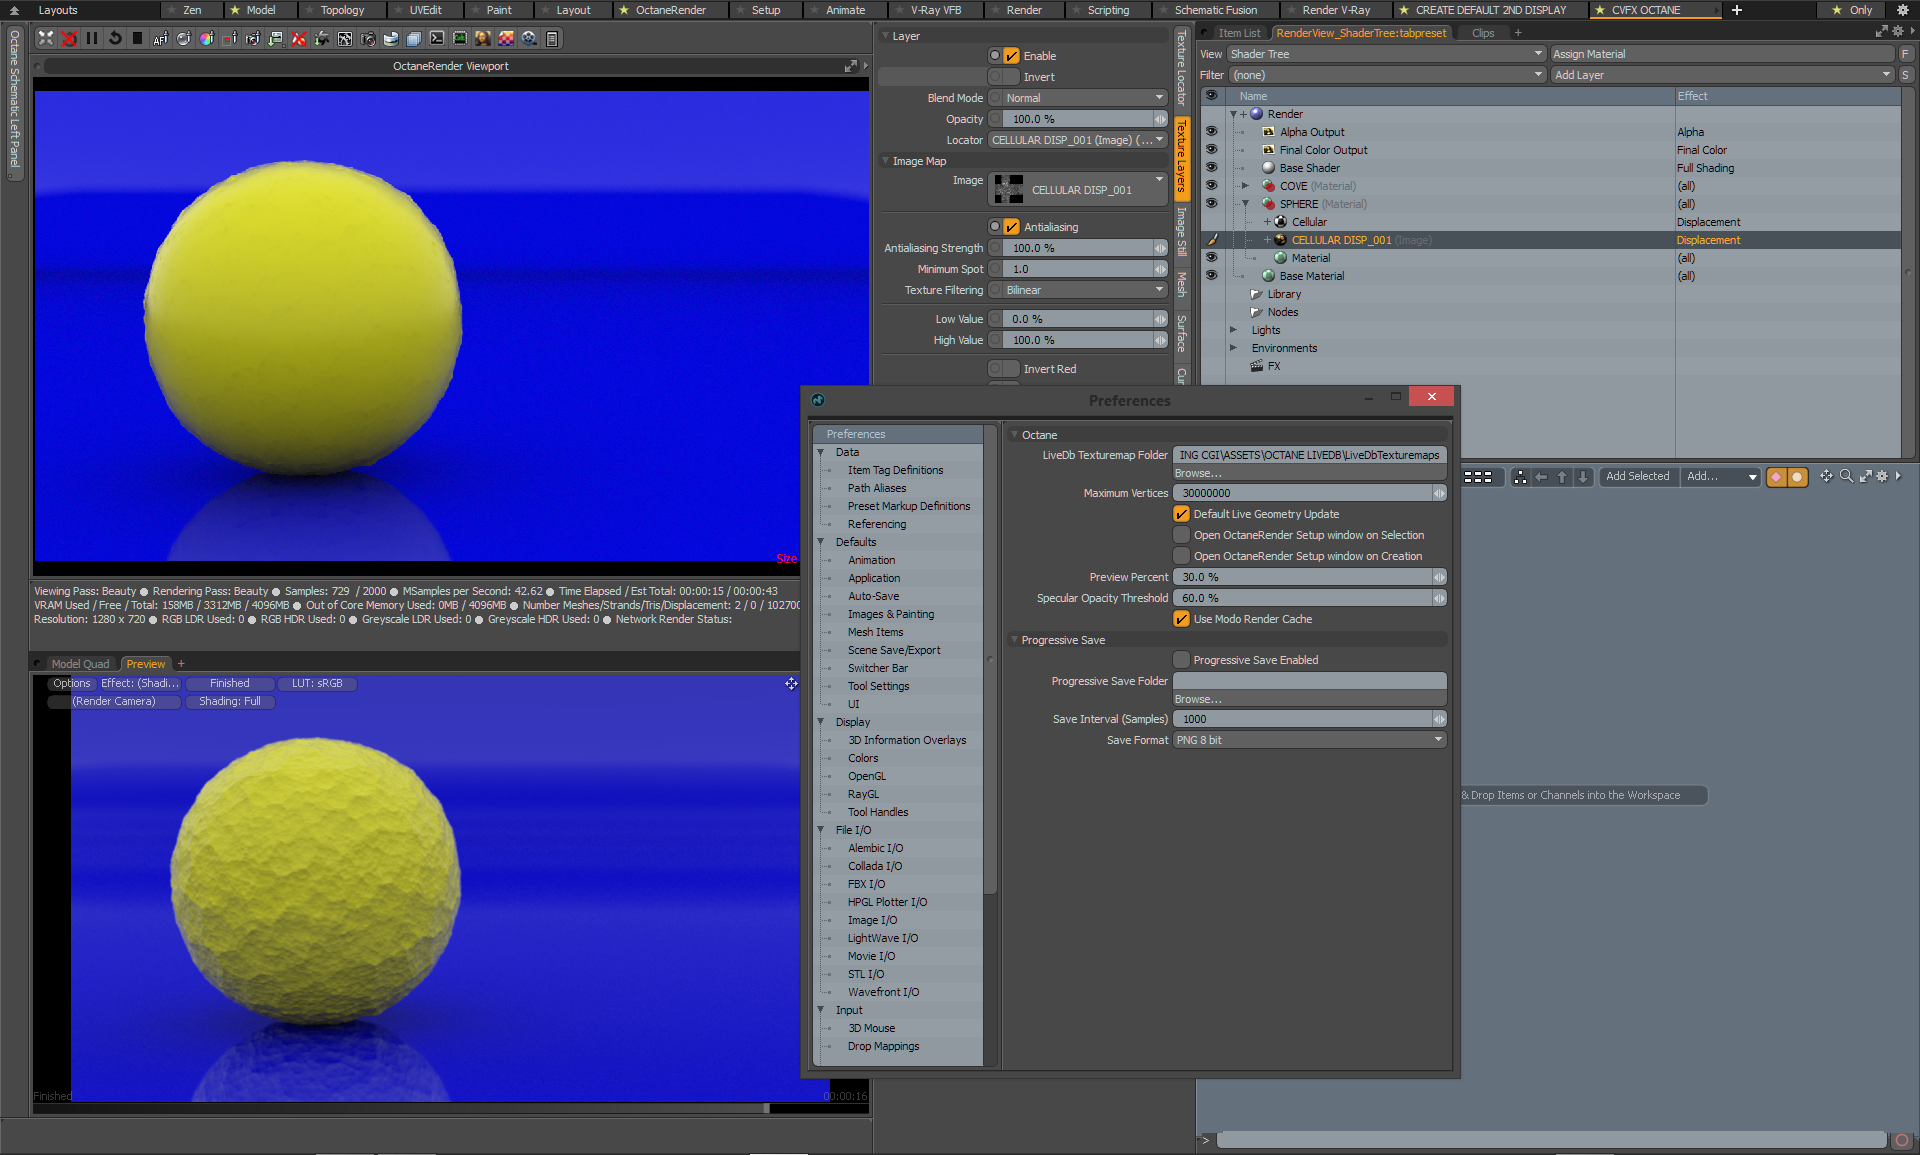Screen dimensions: 1920x1155
Task: Click the stop render square icon
Action: 137,38
